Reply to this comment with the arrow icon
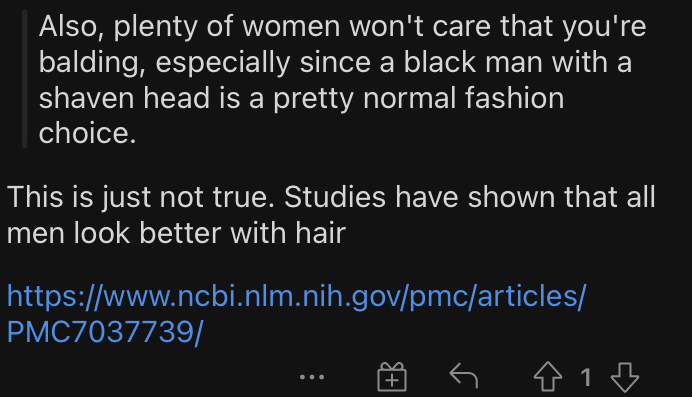This screenshot has height=397, width=692. [464, 376]
